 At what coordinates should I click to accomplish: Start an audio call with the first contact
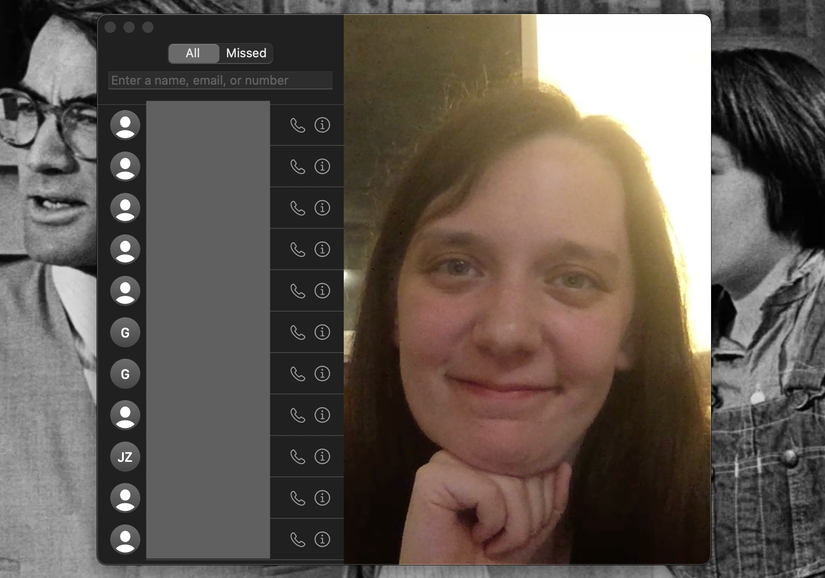tap(297, 125)
